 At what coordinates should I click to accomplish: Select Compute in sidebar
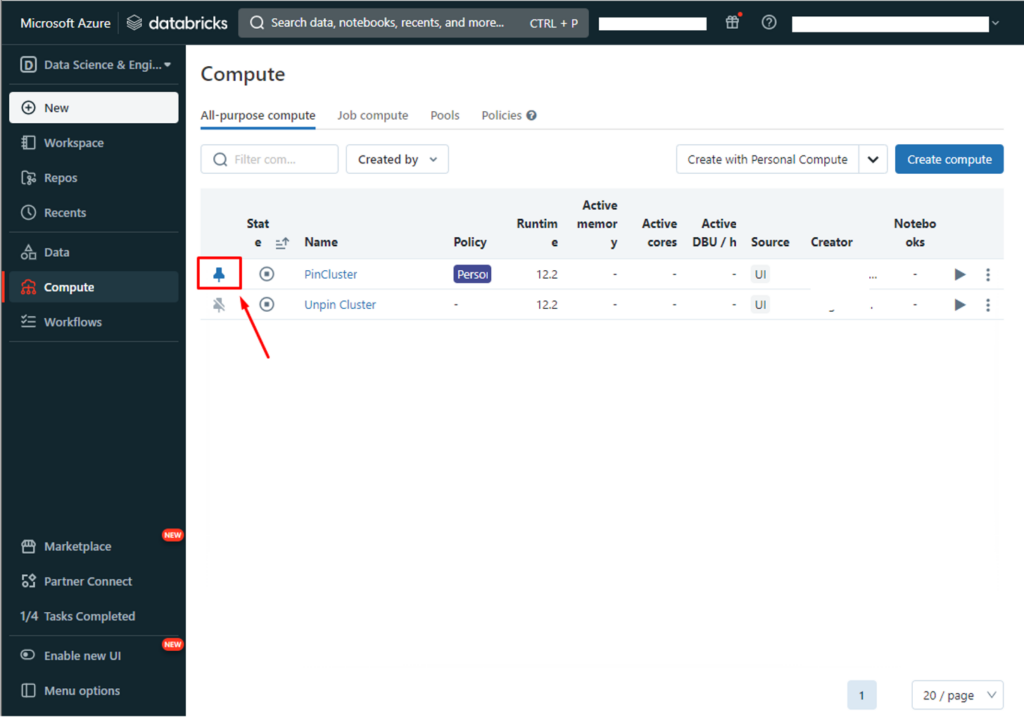[93, 287]
